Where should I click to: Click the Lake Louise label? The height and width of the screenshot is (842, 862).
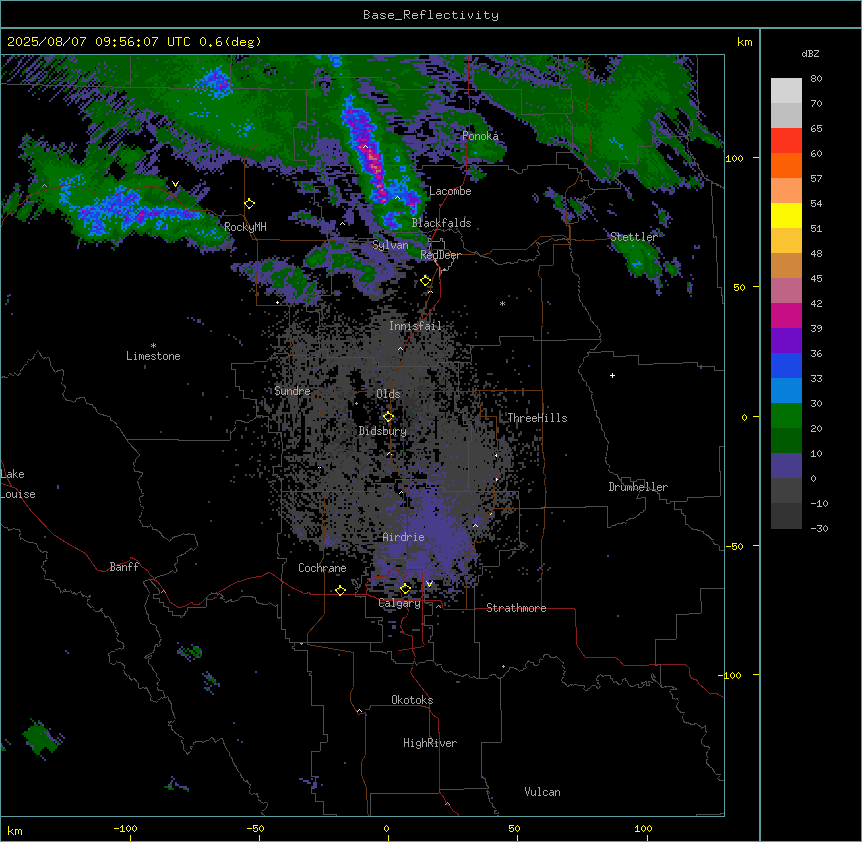coord(18,484)
